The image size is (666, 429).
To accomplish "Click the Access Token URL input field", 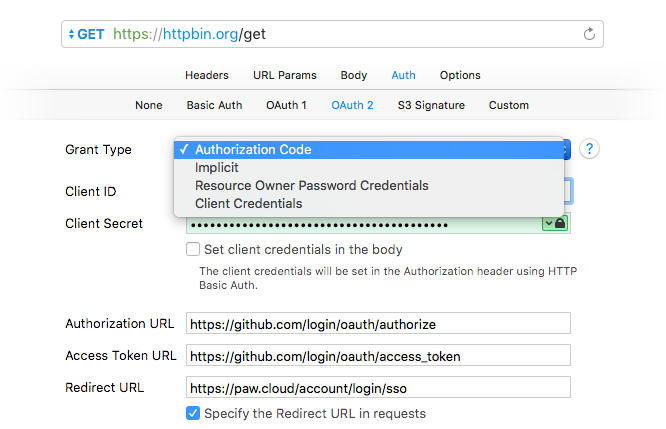I will click(x=378, y=356).
